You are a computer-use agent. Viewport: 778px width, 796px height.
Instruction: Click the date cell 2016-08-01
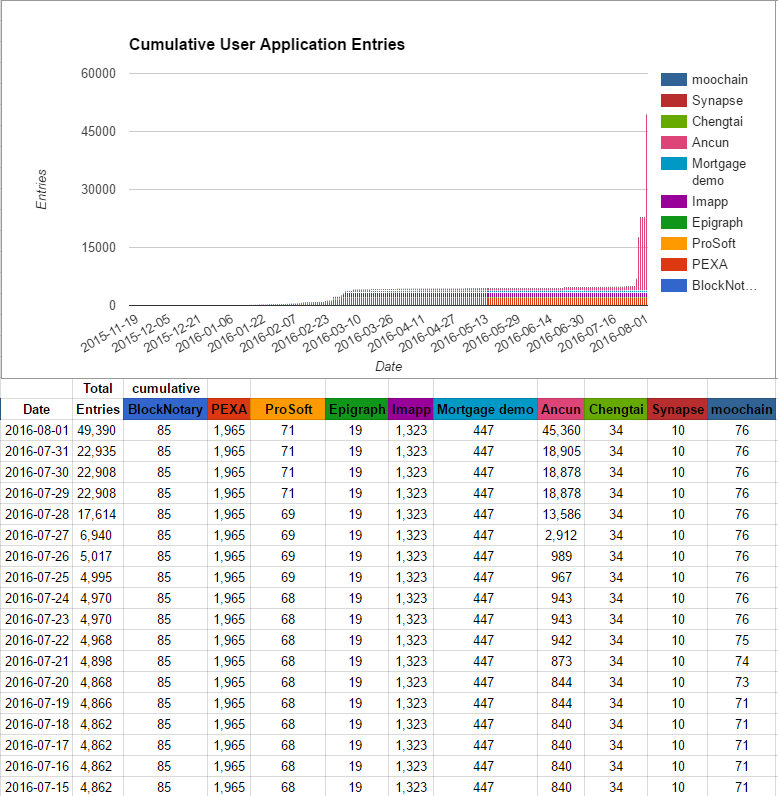[37, 430]
